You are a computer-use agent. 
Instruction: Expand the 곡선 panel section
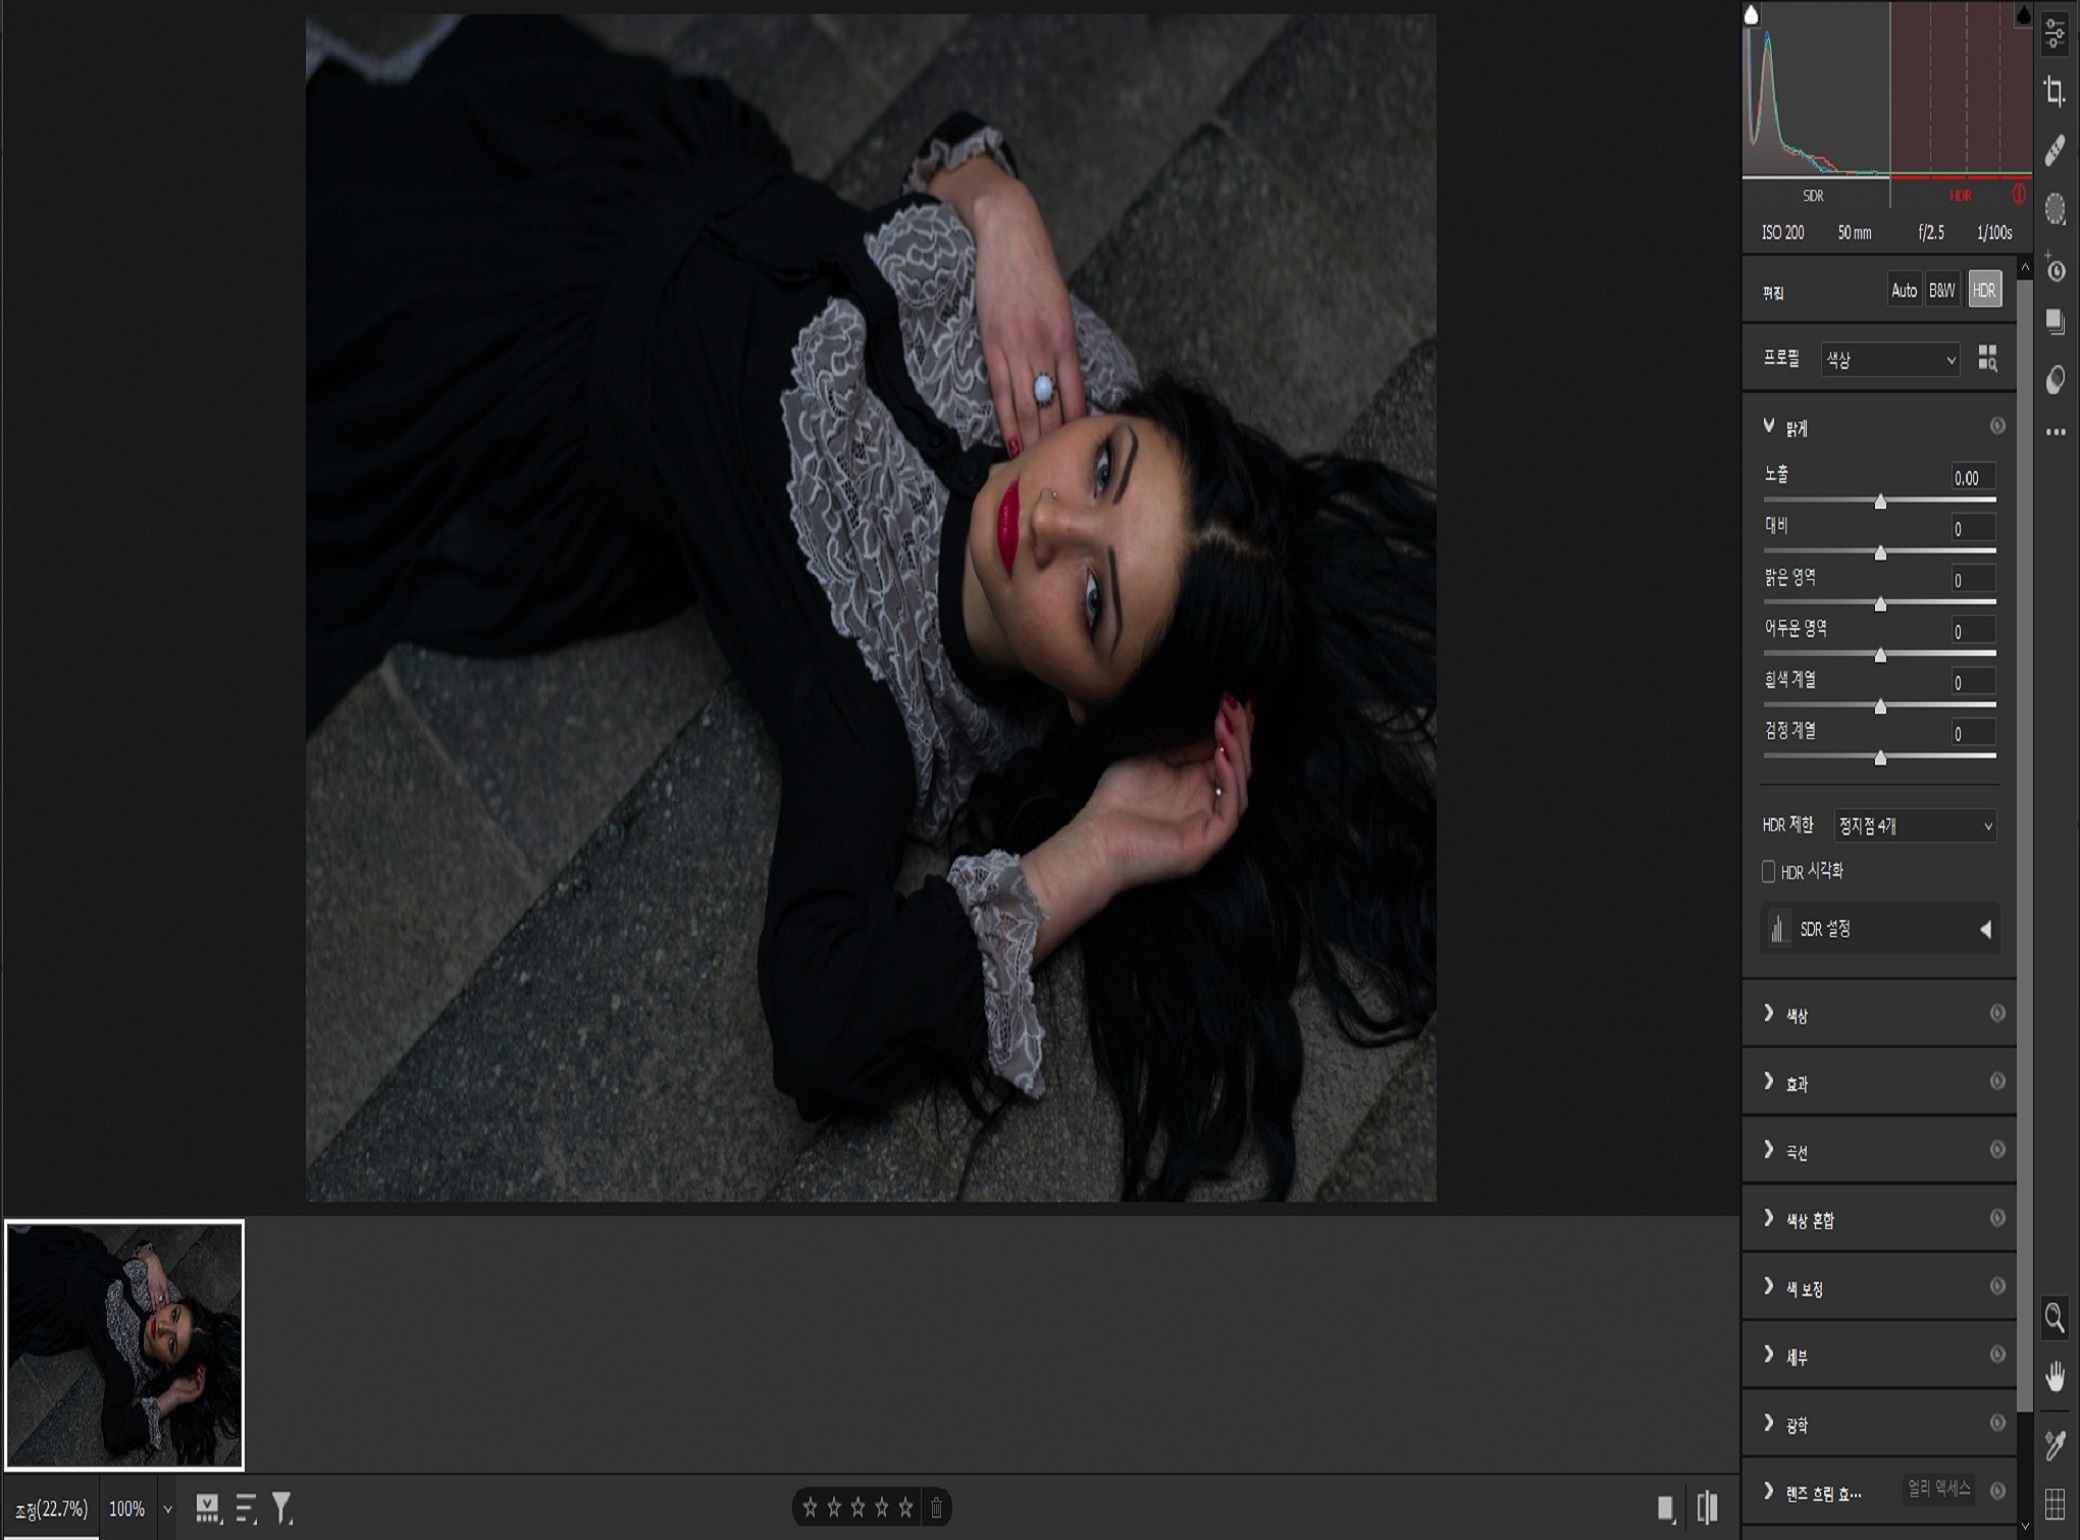click(1796, 1151)
